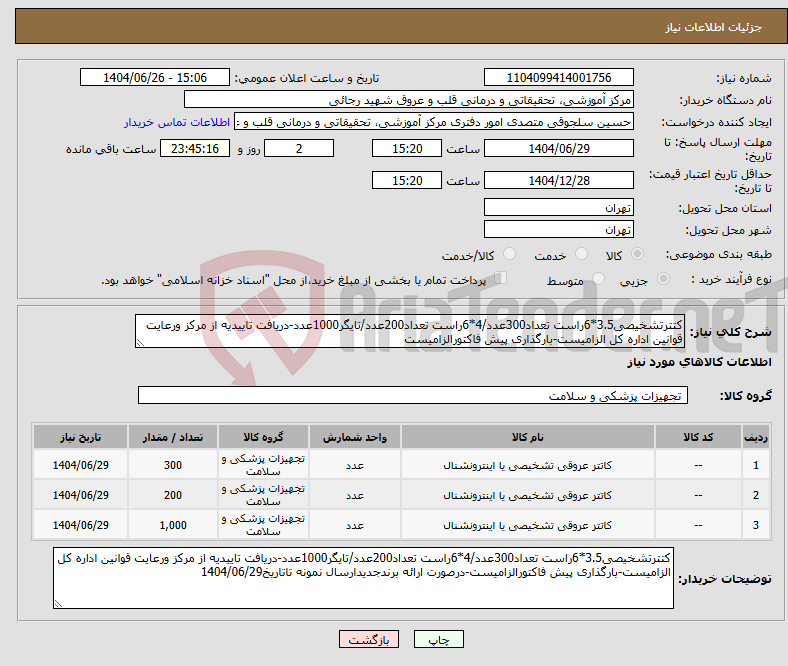This screenshot has width=788, height=666.
Task: Toggle the Islamic treasury payment checkbox
Action: [x=501, y=278]
